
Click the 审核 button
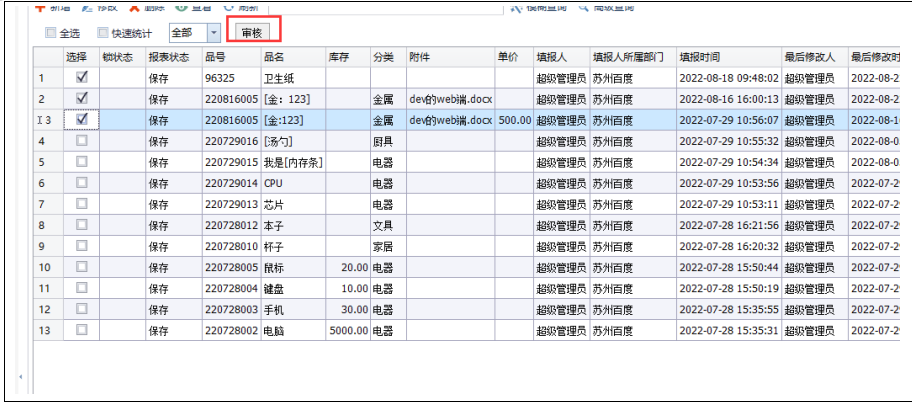pos(251,33)
